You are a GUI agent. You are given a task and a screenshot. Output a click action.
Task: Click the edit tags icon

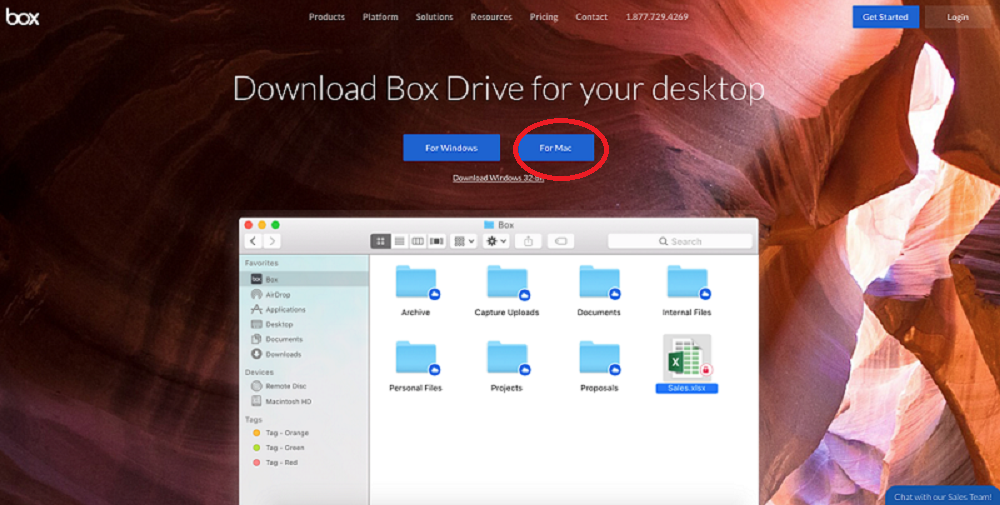[561, 241]
